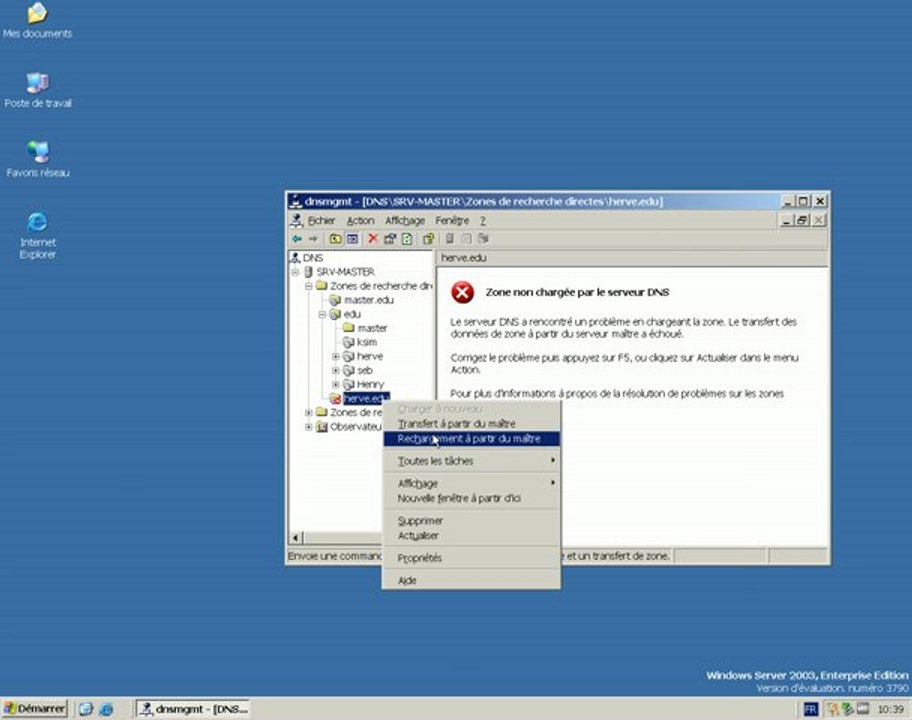Click the show desktop quick launch icon

(x=86, y=709)
